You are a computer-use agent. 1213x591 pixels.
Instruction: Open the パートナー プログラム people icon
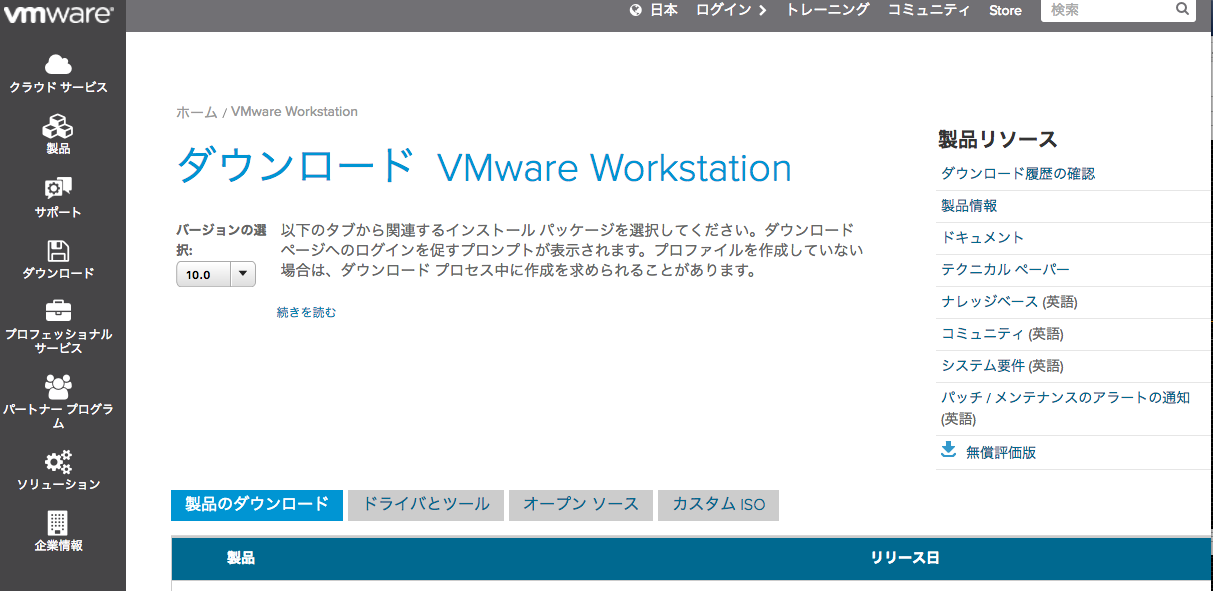tap(58, 385)
